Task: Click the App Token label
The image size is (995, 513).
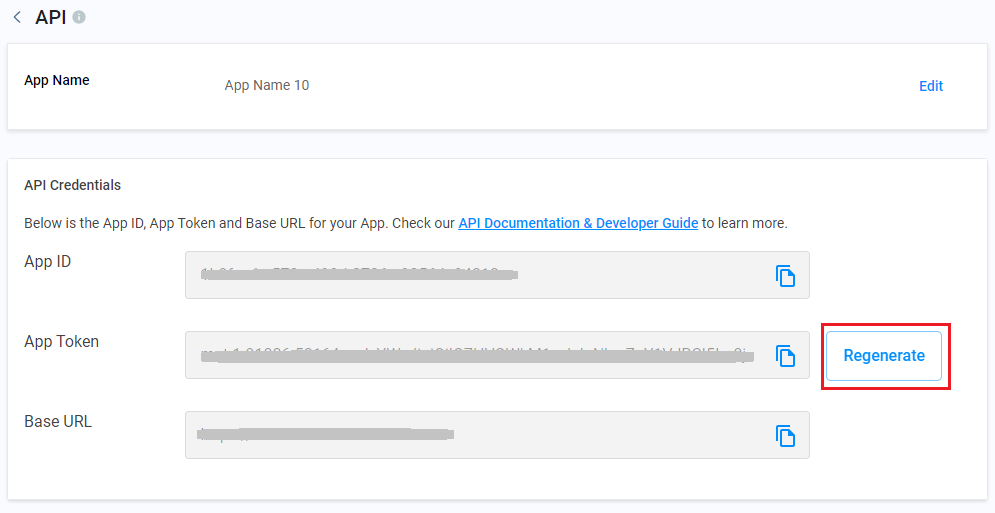Action: click(x=61, y=342)
